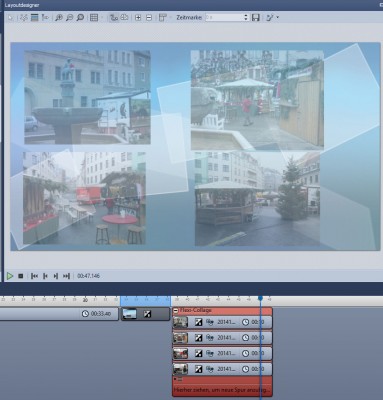Click the zoom out magnifier icon
The width and height of the screenshot is (383, 400).
69,18
